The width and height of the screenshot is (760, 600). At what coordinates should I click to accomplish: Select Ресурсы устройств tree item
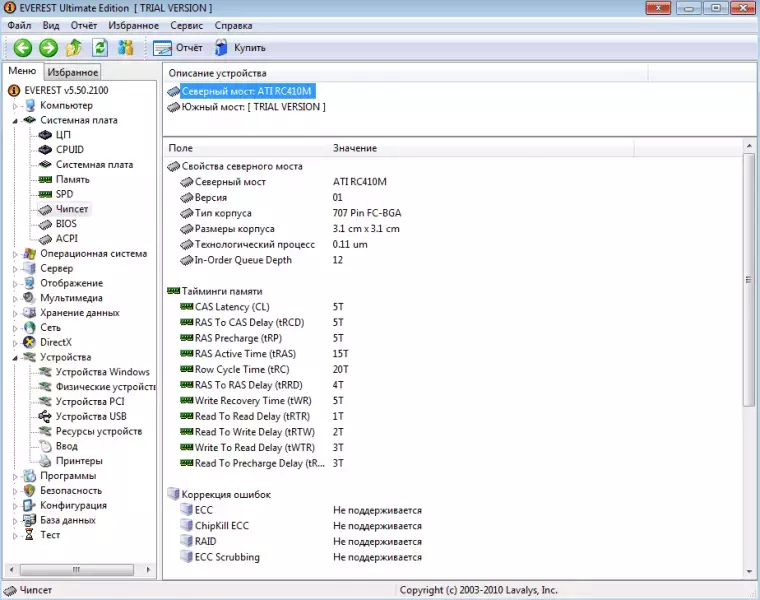[x=99, y=431]
